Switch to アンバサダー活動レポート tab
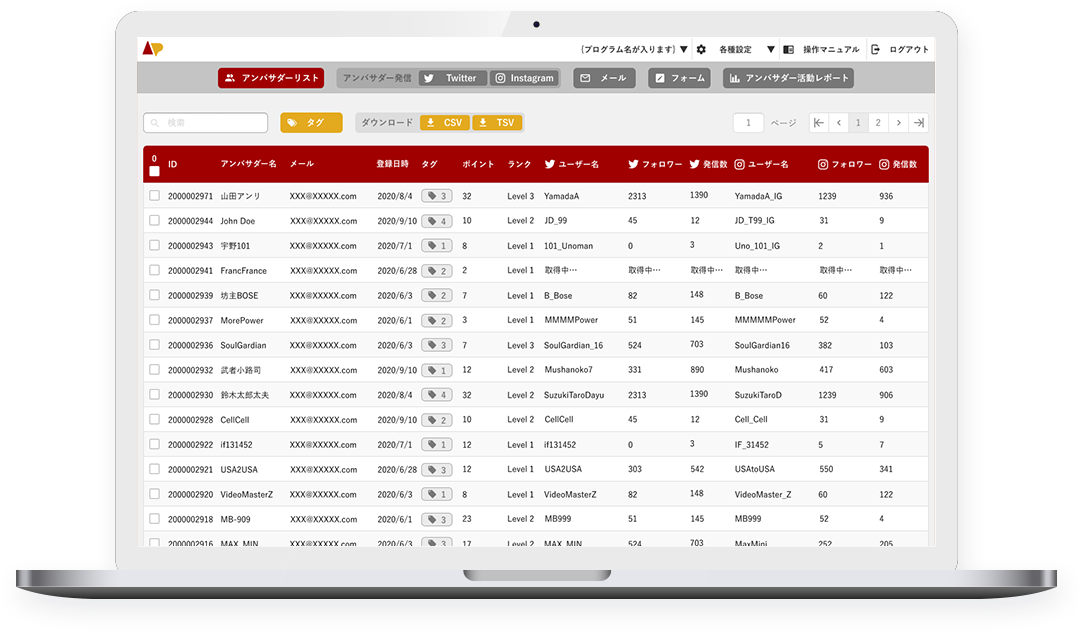1081x632 pixels. [x=788, y=78]
